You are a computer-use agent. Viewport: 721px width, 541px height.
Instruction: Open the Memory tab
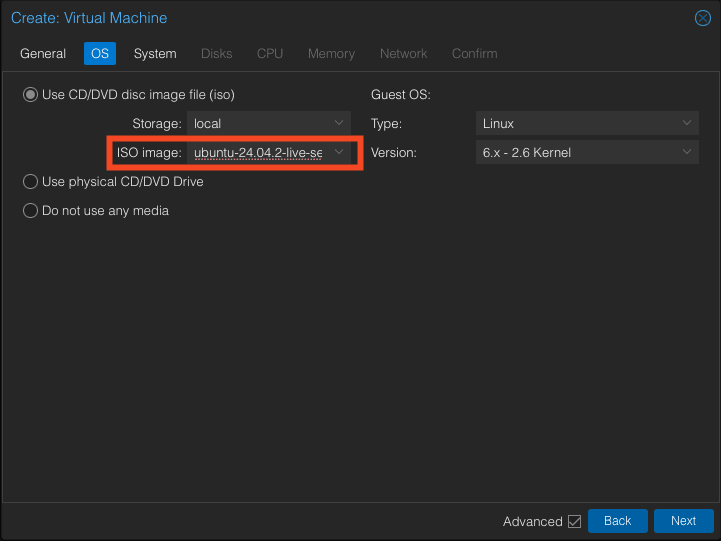331,54
